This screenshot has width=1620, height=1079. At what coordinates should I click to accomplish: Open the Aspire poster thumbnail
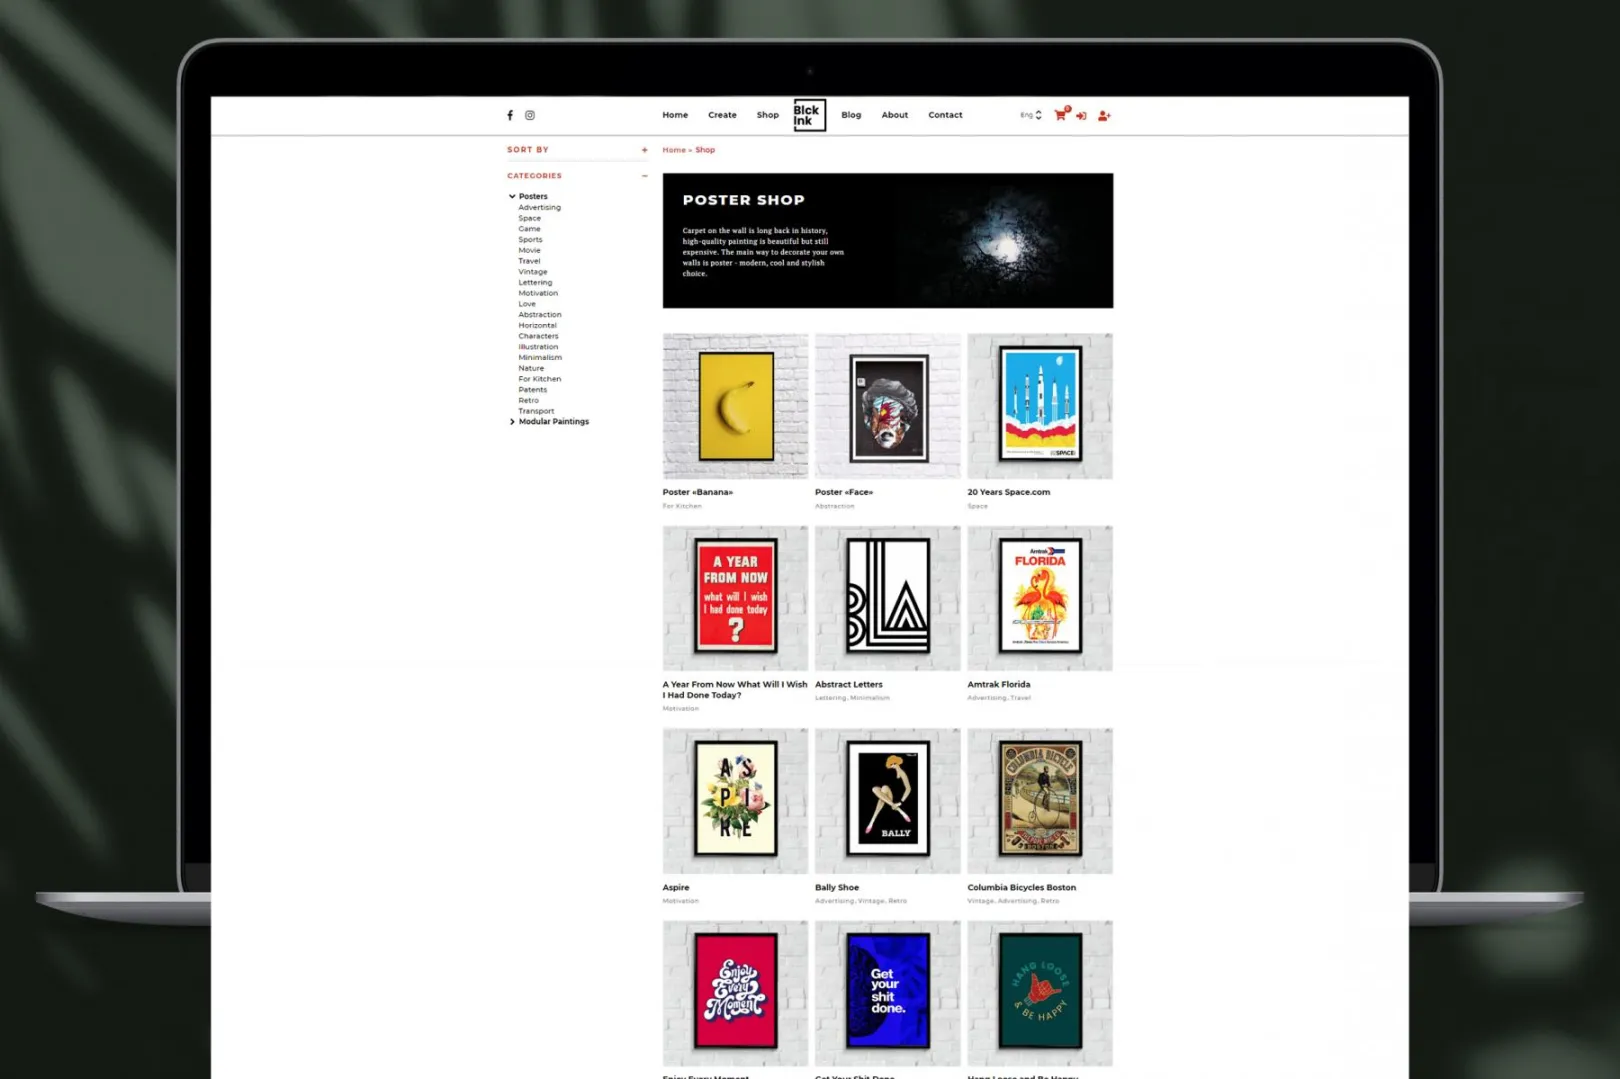(735, 801)
